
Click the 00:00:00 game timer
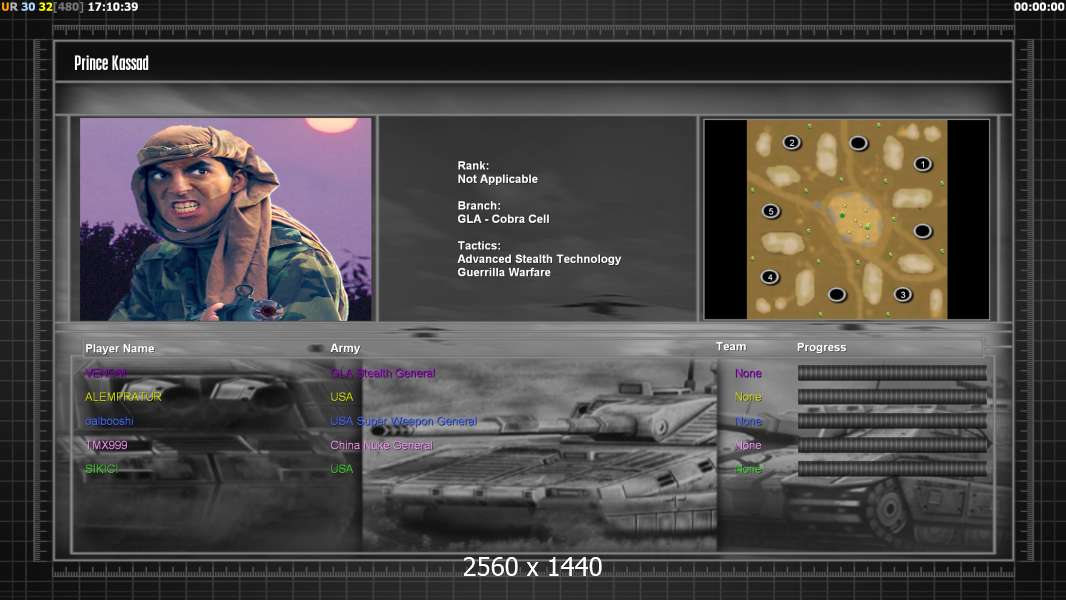[x=1039, y=7]
